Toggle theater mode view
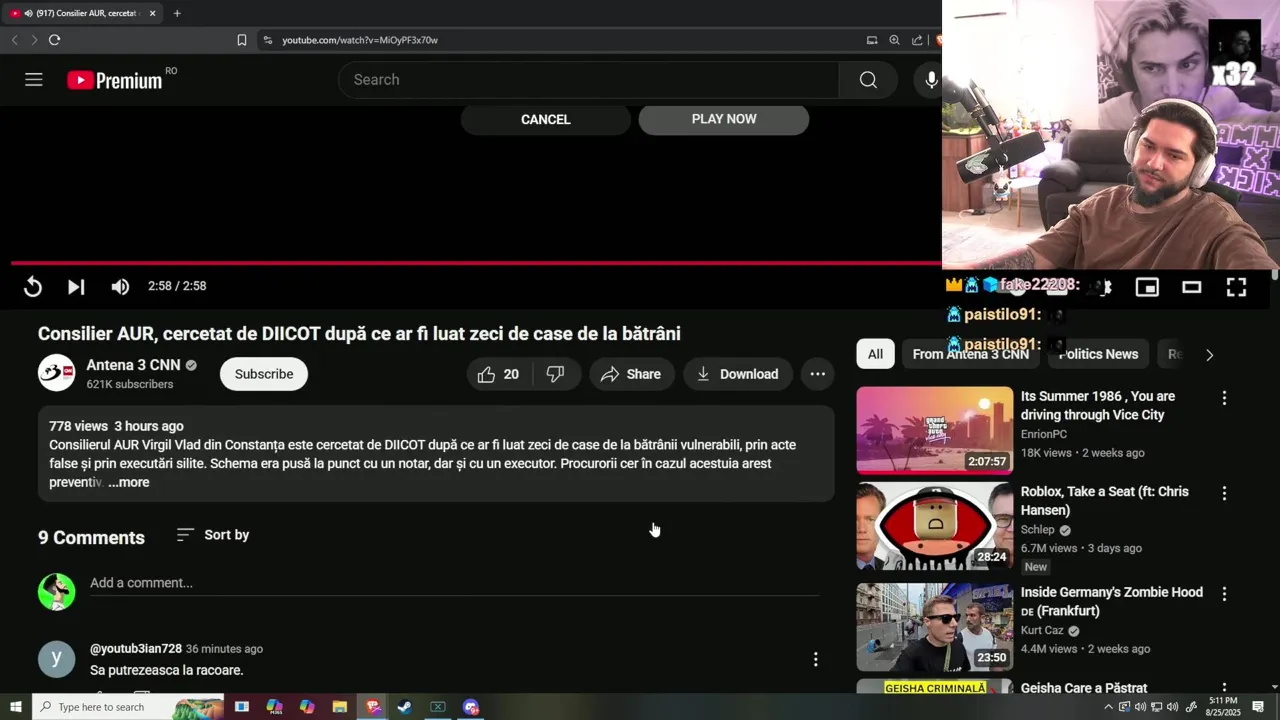Viewport: 1280px width, 720px height. pos(1191,287)
